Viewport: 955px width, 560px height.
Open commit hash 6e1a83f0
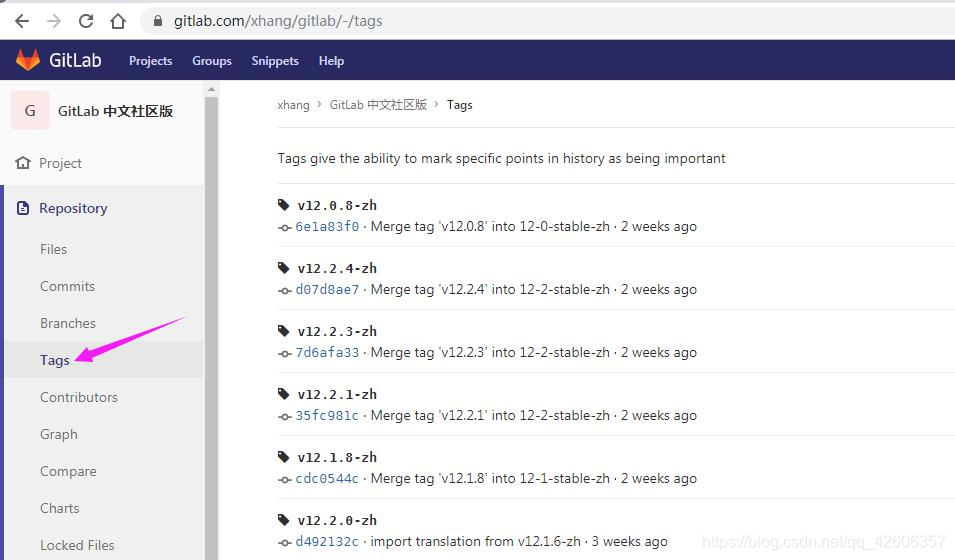point(327,227)
